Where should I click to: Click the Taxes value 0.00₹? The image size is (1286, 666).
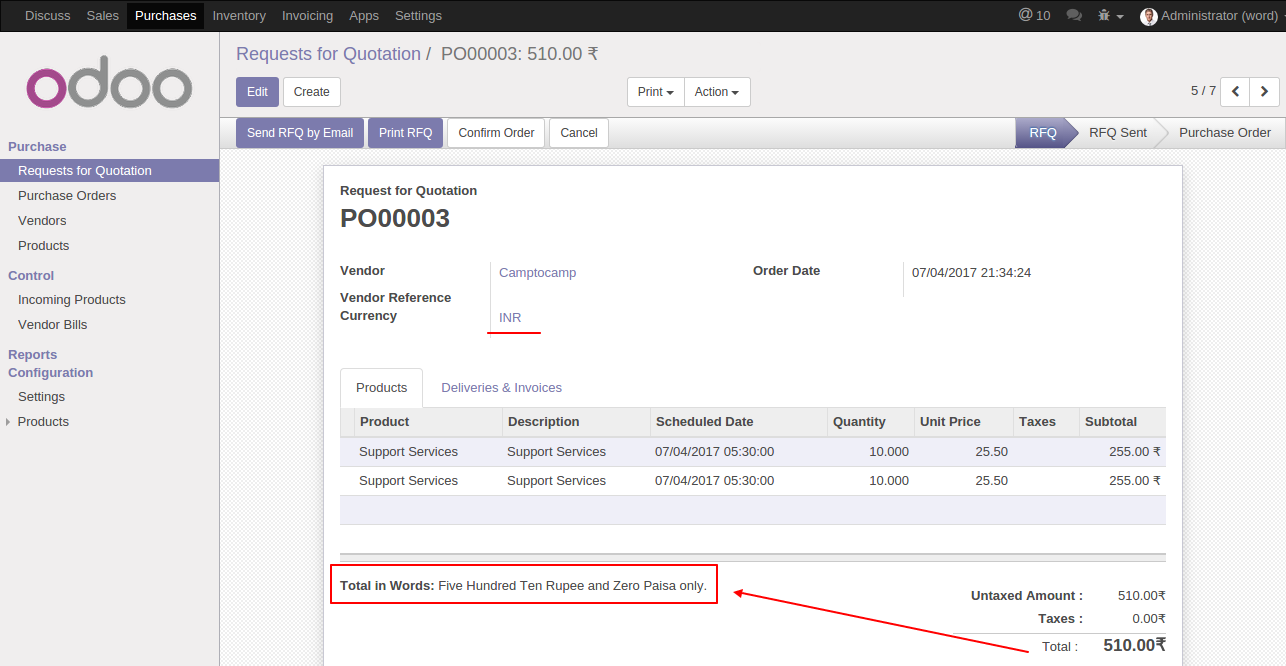[1148, 619]
